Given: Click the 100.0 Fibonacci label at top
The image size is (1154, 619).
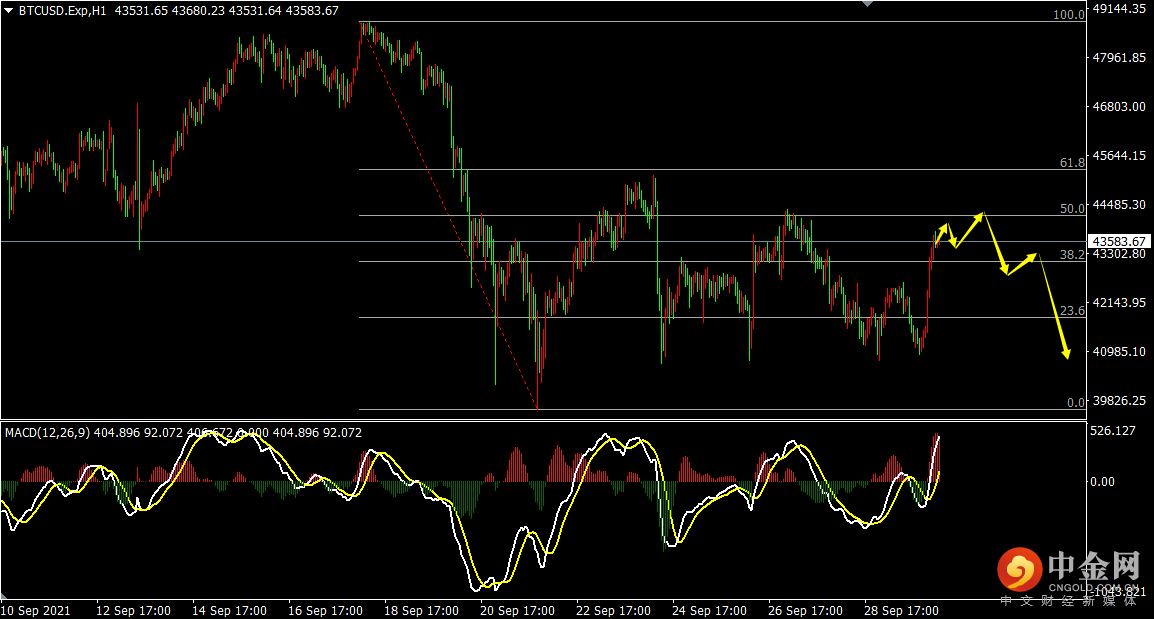Looking at the screenshot, I should click(1069, 15).
